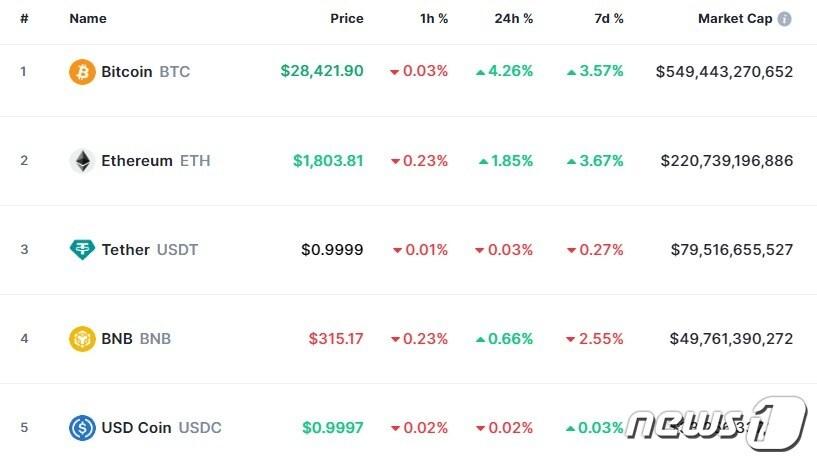Click Ethereum's $220,739,196,886 market cap
Image resolution: width=817 pixels, height=463 pixels.
coord(727,161)
